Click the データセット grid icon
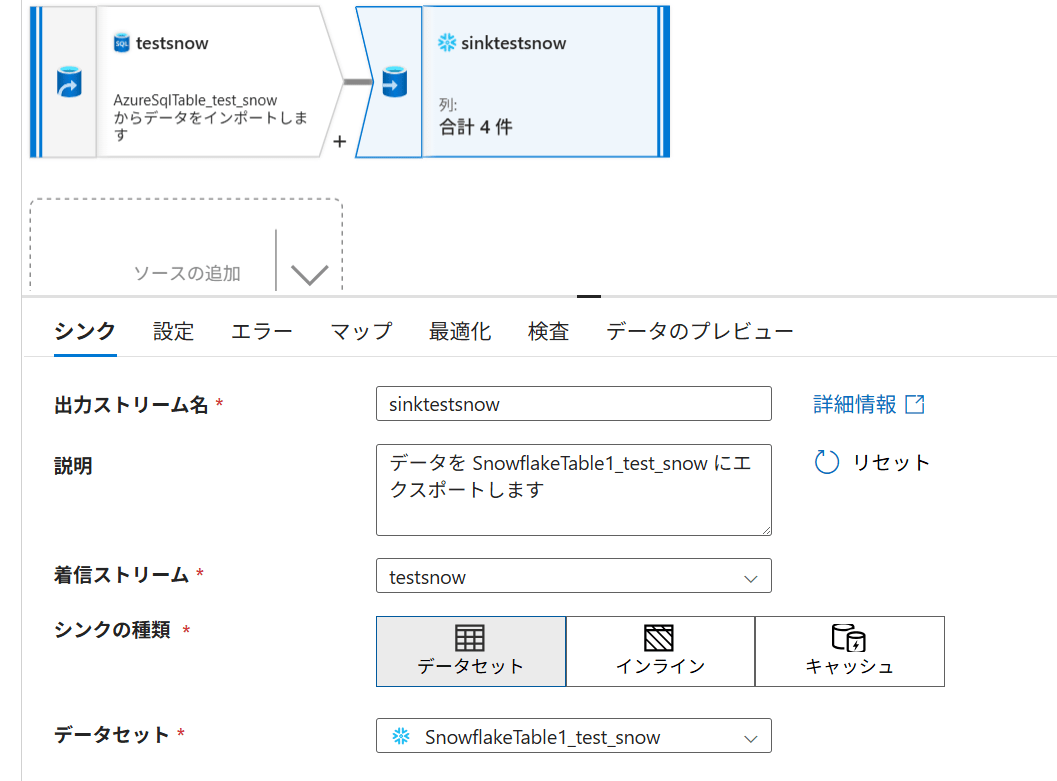 pos(470,638)
